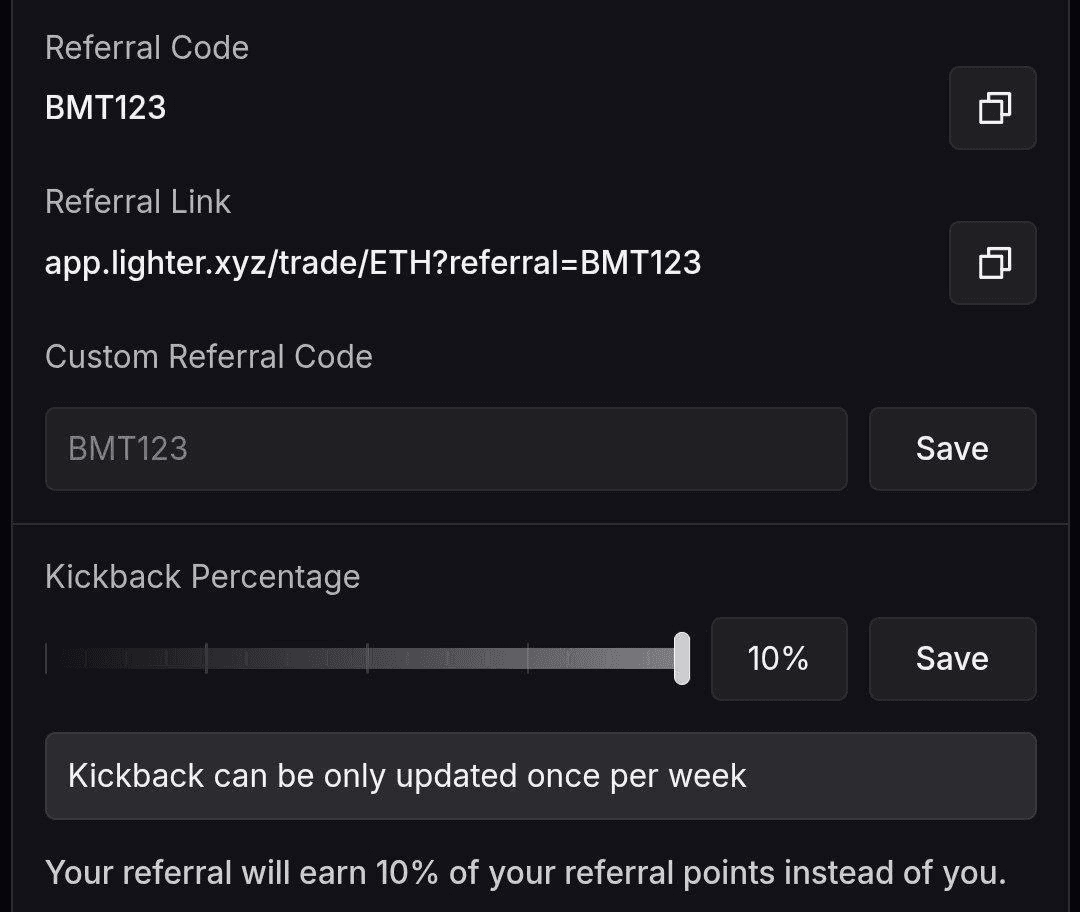Save the kickback percentage

pos(952,659)
